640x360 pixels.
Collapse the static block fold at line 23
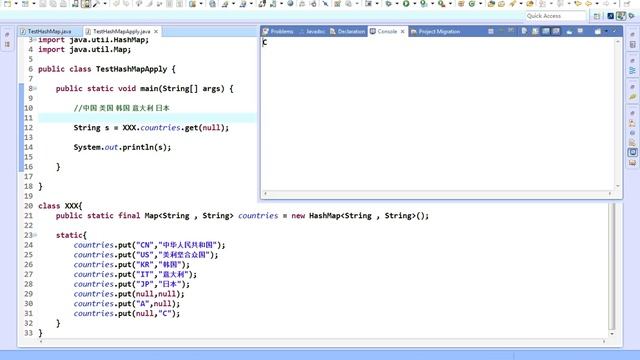point(35,235)
